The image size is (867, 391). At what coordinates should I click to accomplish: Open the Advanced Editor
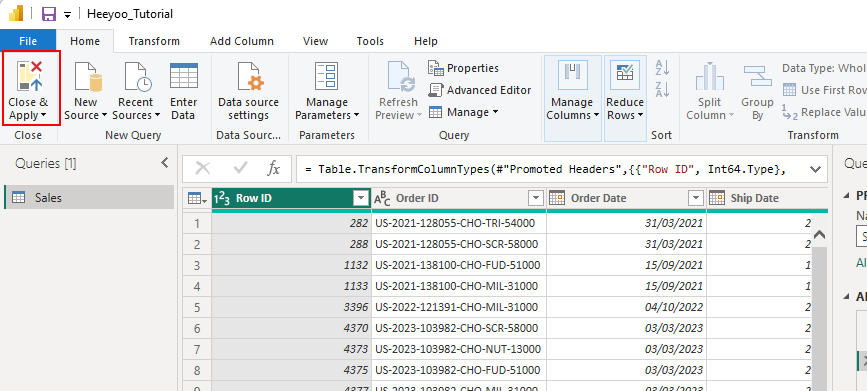480,90
